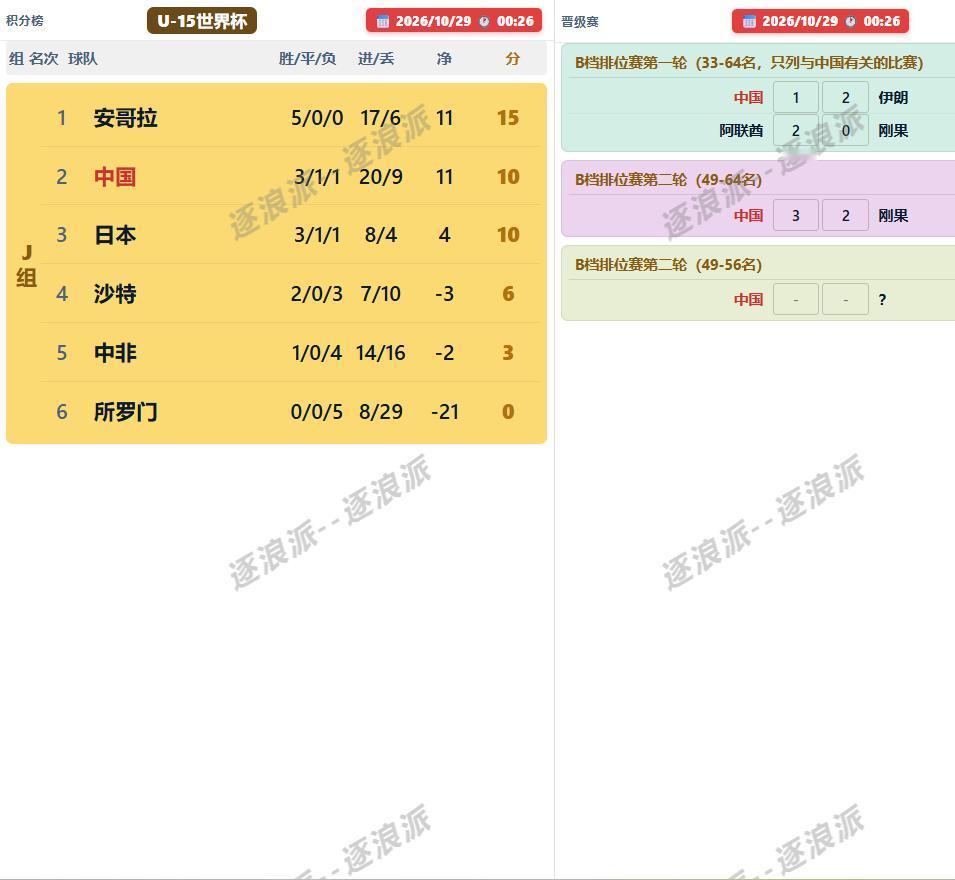Click team name 伊朗 in first round

coord(893,97)
